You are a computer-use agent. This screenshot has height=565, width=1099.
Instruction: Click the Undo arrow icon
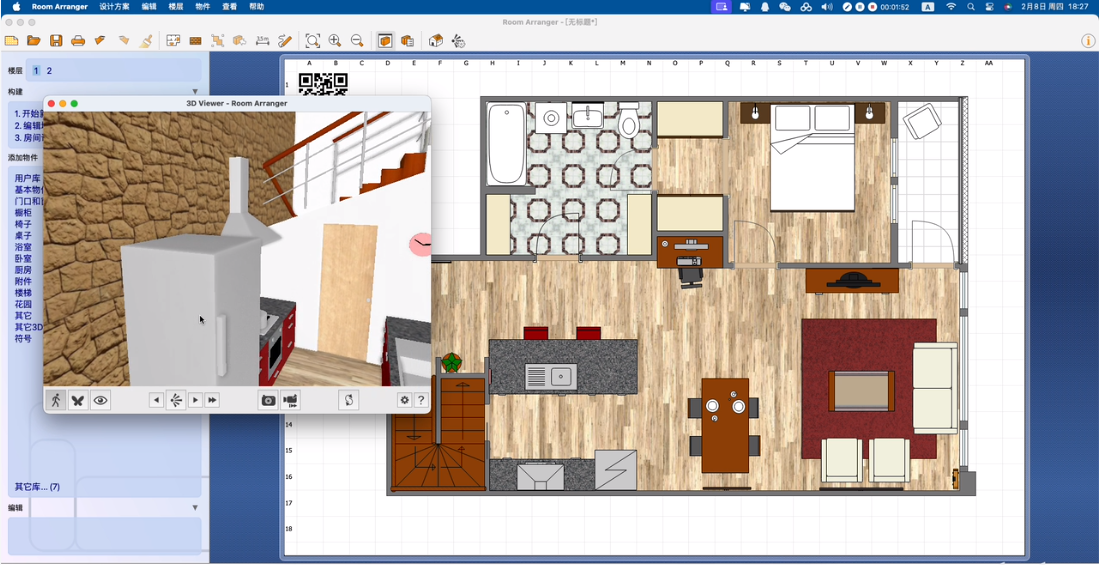pos(100,41)
